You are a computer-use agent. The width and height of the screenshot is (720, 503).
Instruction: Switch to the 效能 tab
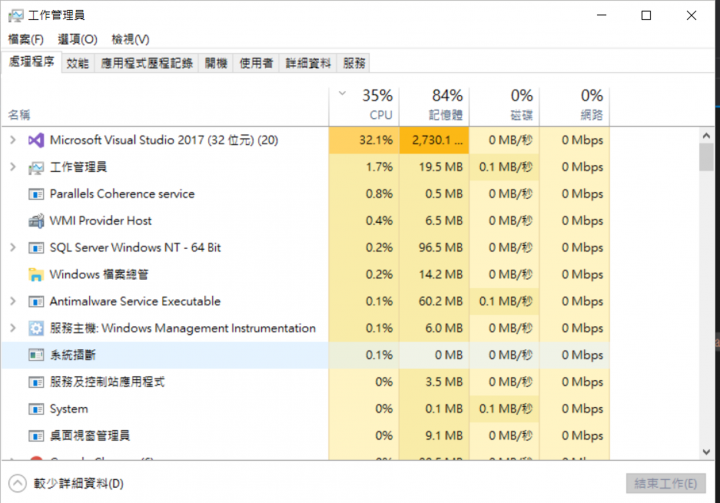click(x=78, y=63)
